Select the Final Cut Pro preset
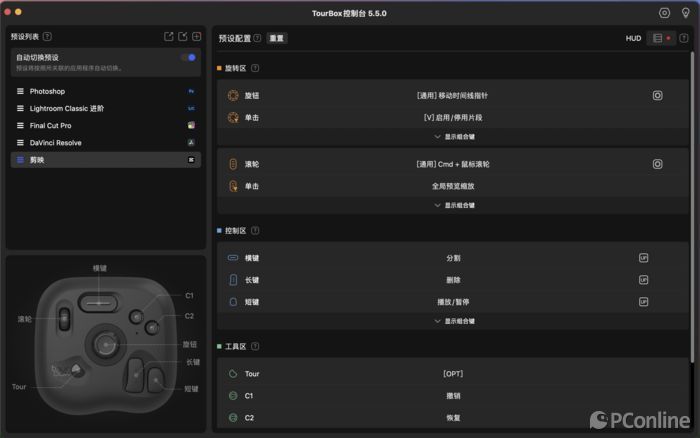Viewport: 700px width, 438px height. click(x=106, y=125)
